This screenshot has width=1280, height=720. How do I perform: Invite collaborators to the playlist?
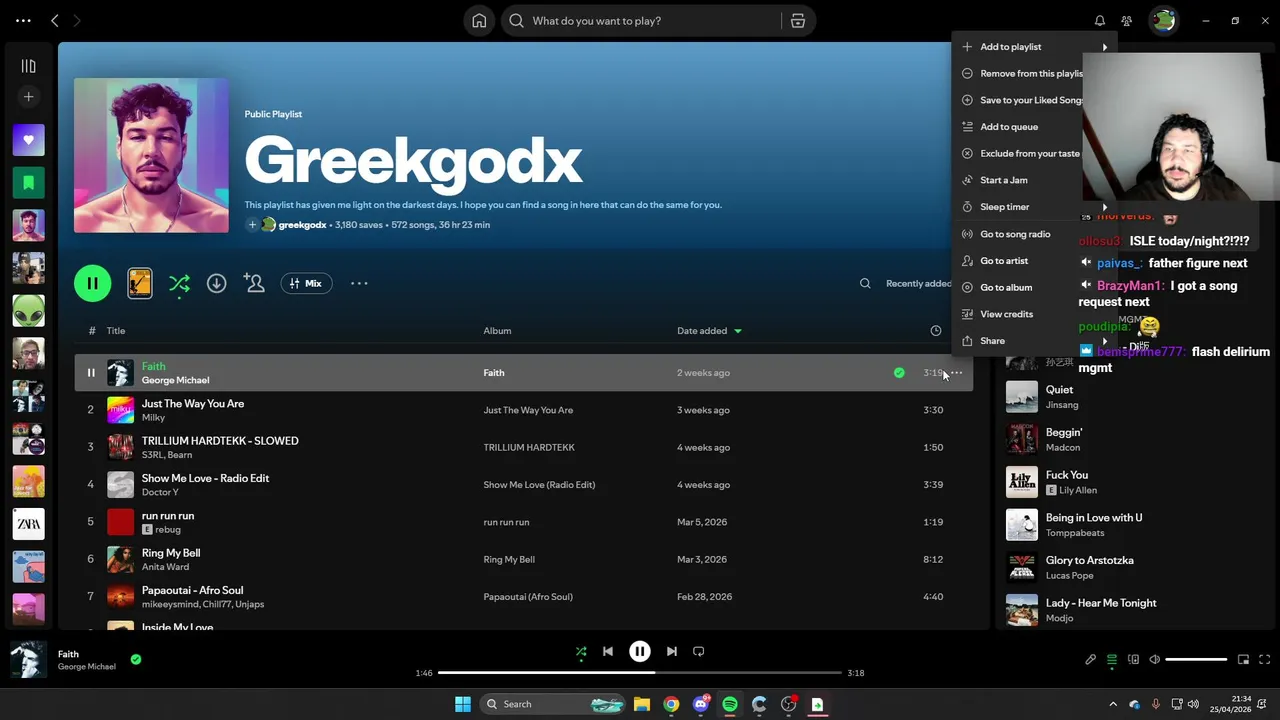click(x=254, y=284)
